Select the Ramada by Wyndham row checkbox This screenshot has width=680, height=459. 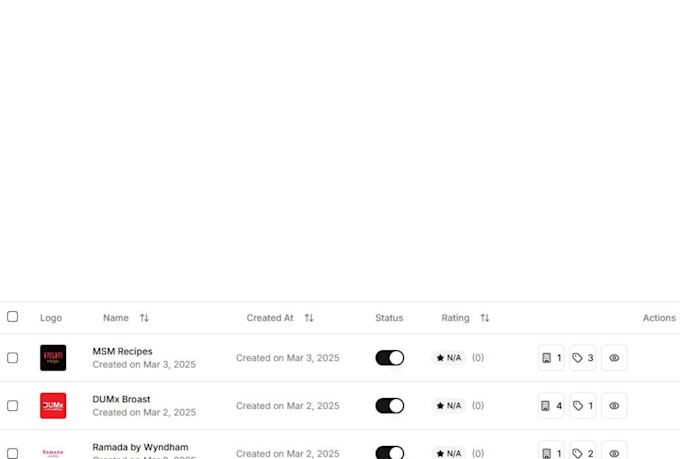tap(13, 453)
